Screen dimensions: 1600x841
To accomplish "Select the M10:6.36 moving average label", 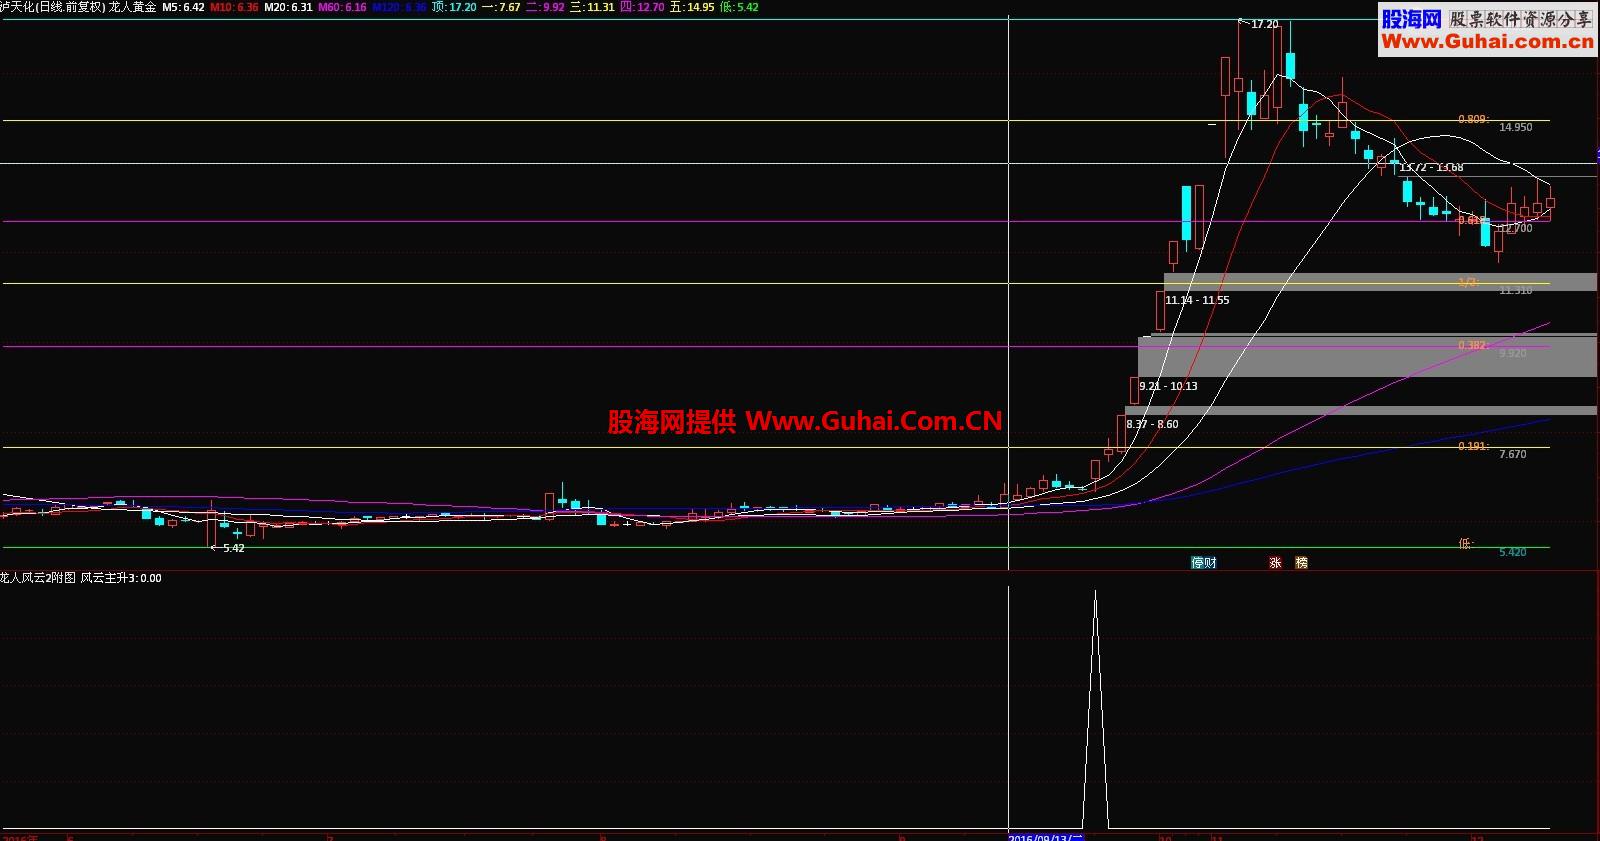I will 235,7.
